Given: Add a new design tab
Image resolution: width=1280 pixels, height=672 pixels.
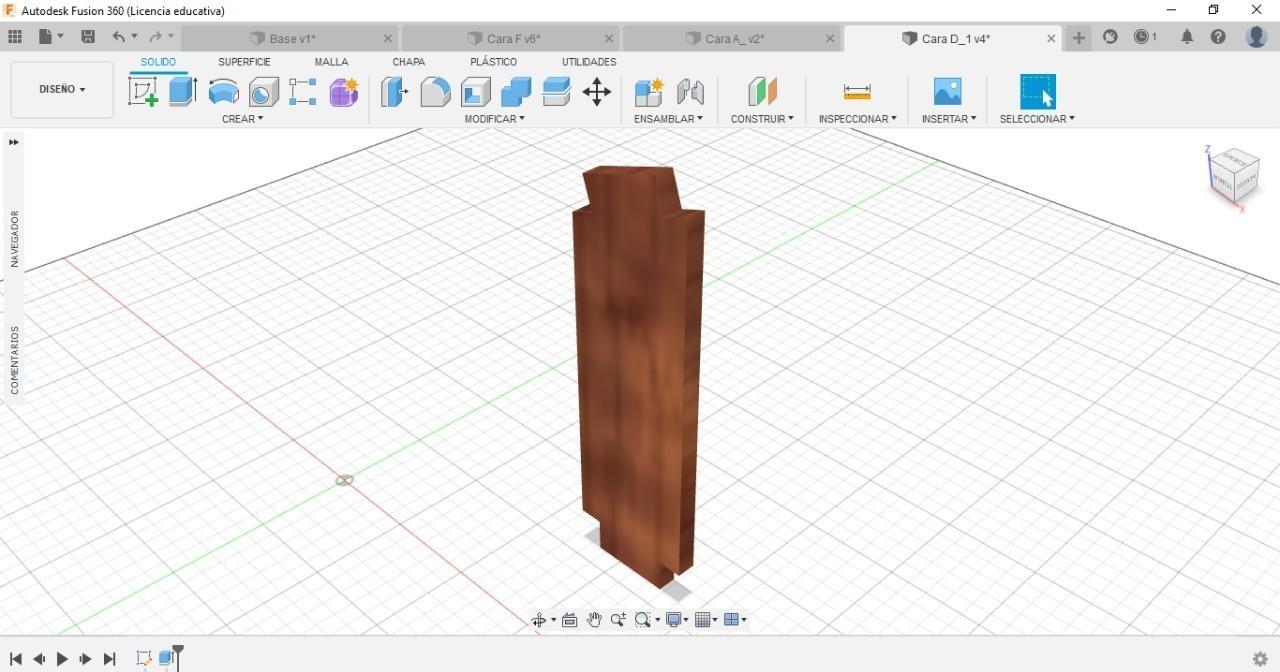Looking at the screenshot, I should coord(1078,38).
